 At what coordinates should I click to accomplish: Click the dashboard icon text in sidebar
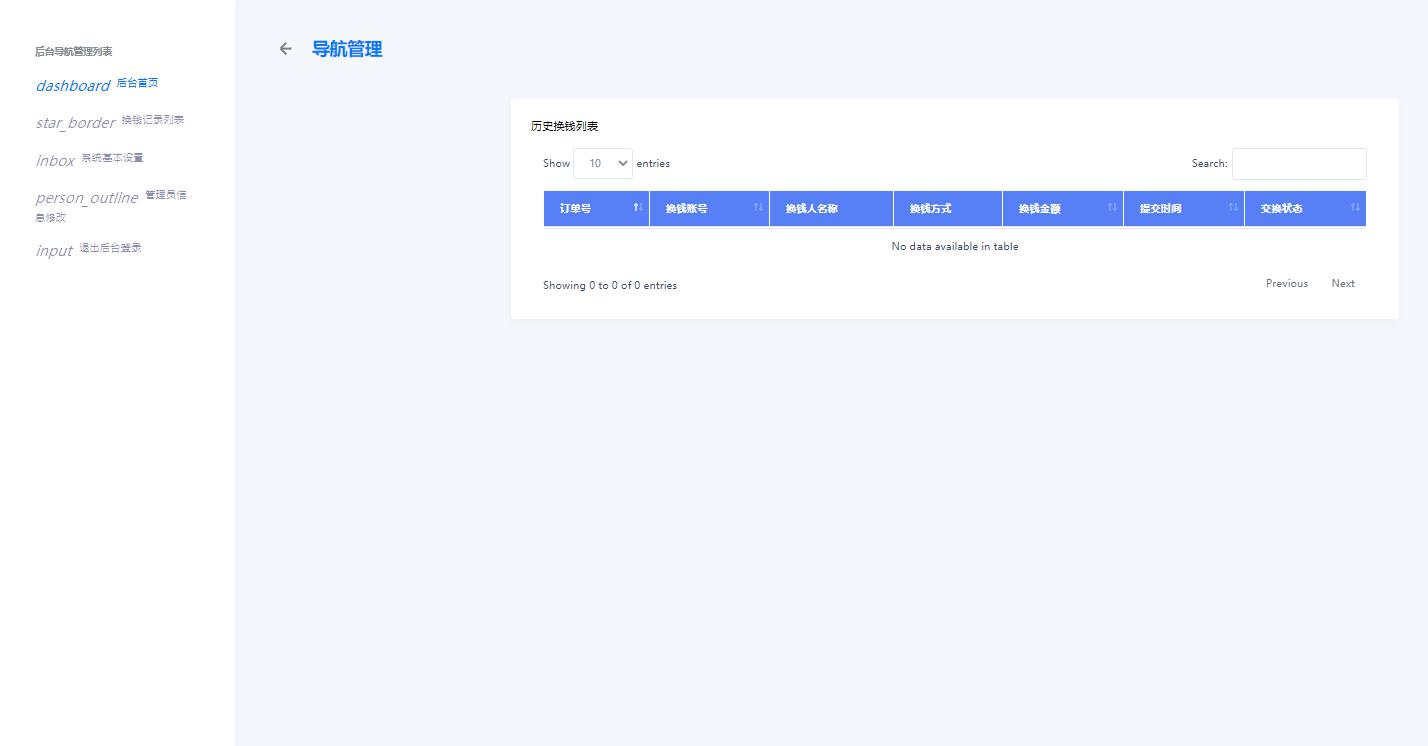coord(73,86)
